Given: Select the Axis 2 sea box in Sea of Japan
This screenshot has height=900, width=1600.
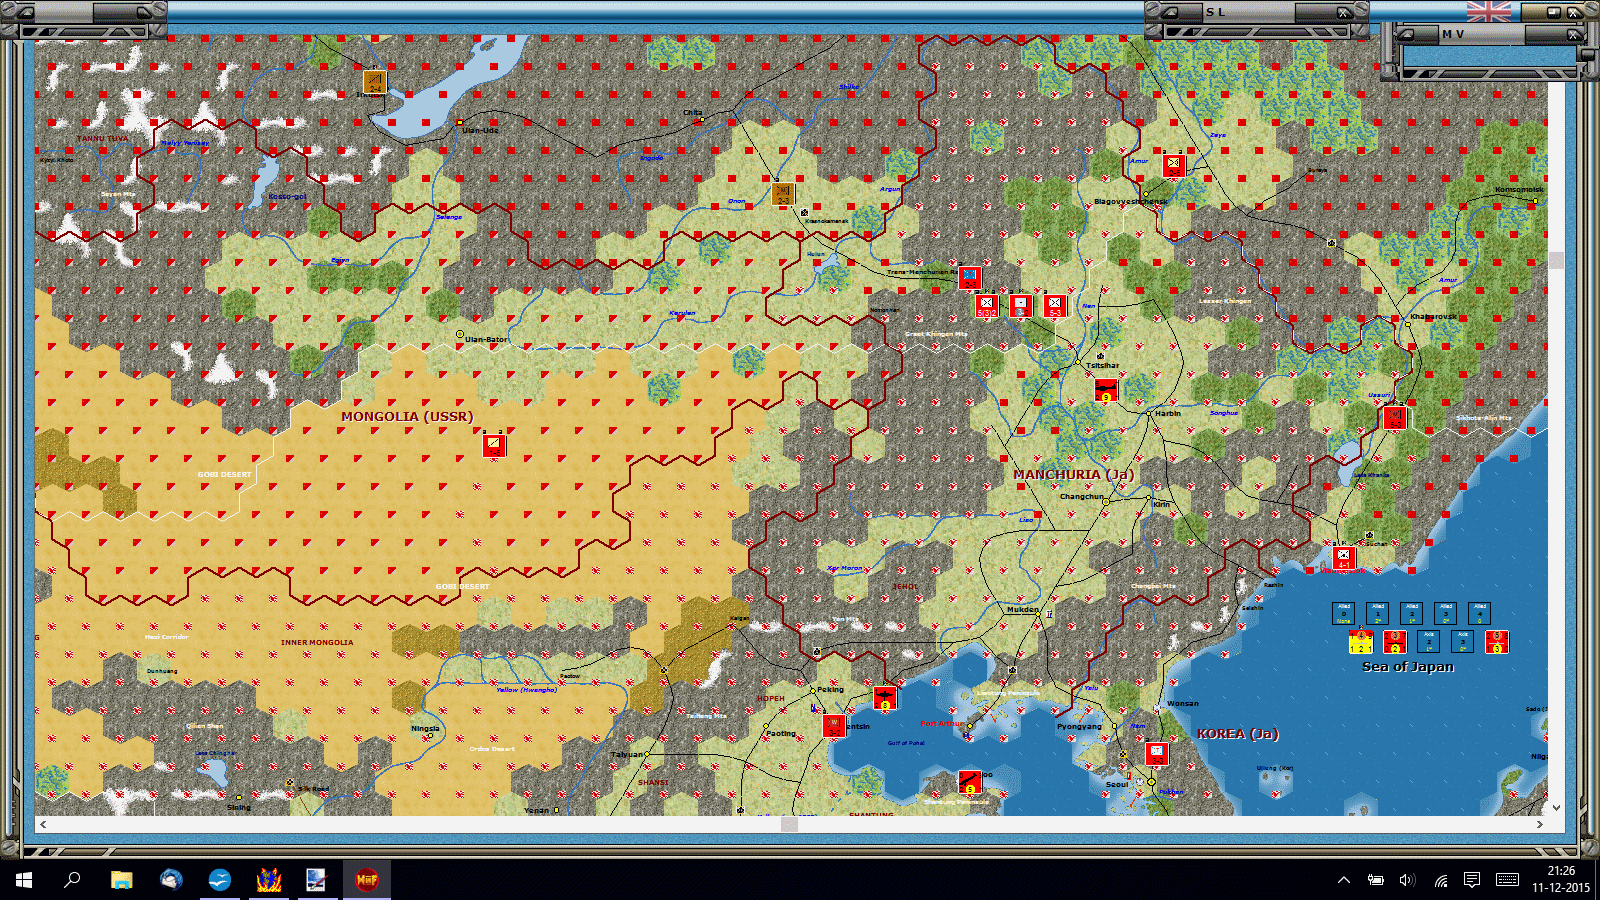Looking at the screenshot, I should coord(1429,641).
